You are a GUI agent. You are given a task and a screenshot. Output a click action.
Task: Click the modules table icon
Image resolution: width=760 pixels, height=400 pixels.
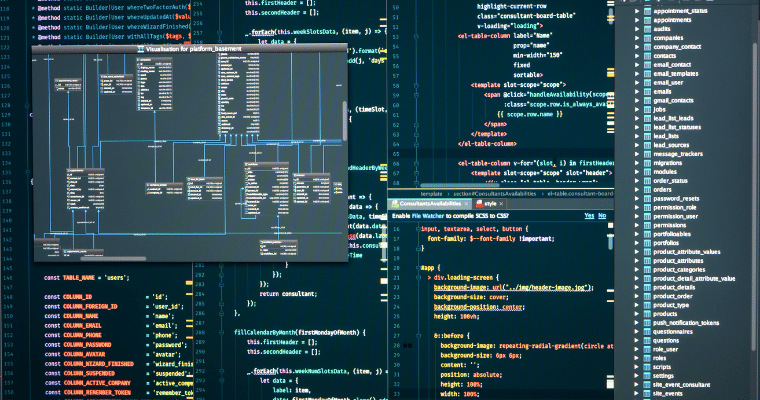(x=647, y=172)
